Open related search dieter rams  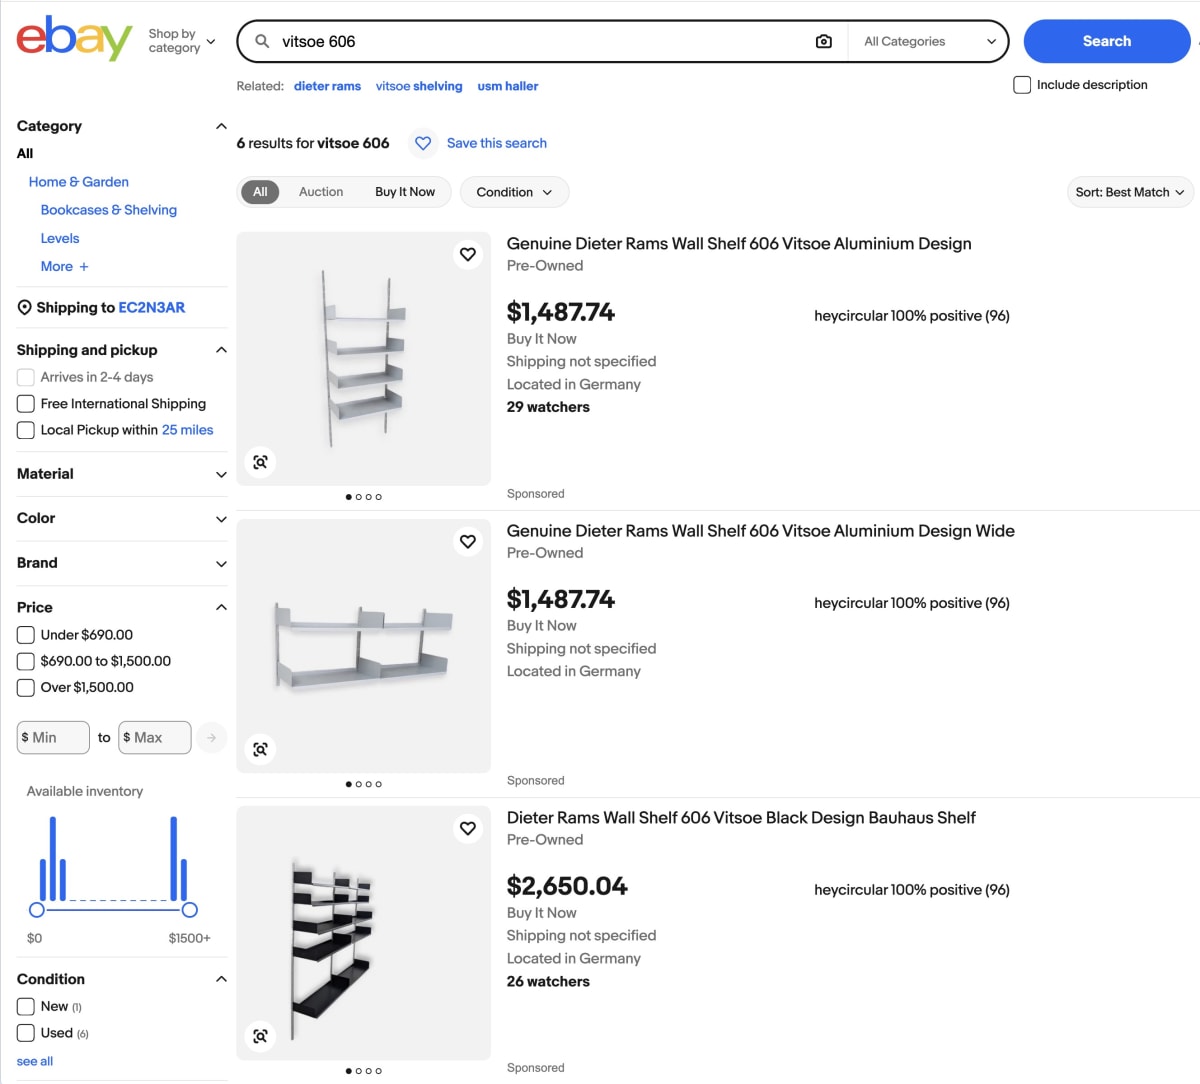(x=327, y=86)
